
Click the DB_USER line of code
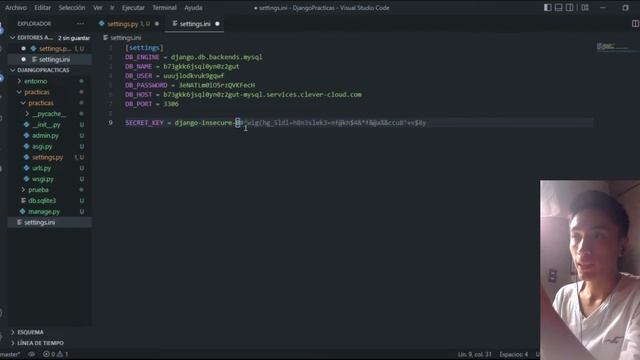click(175, 76)
